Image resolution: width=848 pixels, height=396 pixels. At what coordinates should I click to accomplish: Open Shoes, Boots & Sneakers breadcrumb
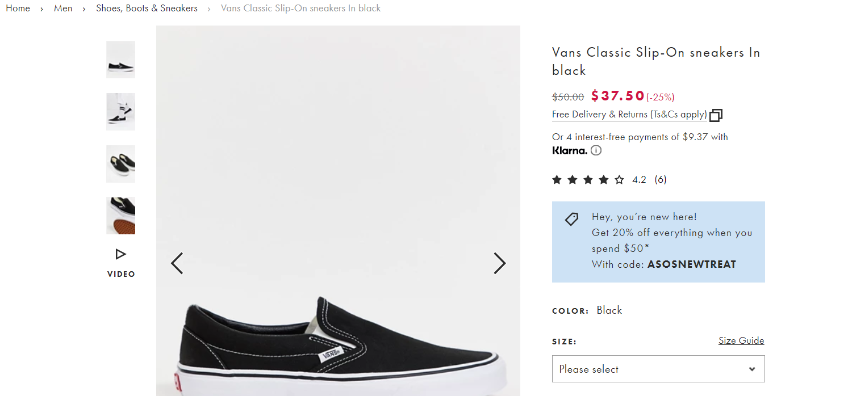[x=147, y=8]
